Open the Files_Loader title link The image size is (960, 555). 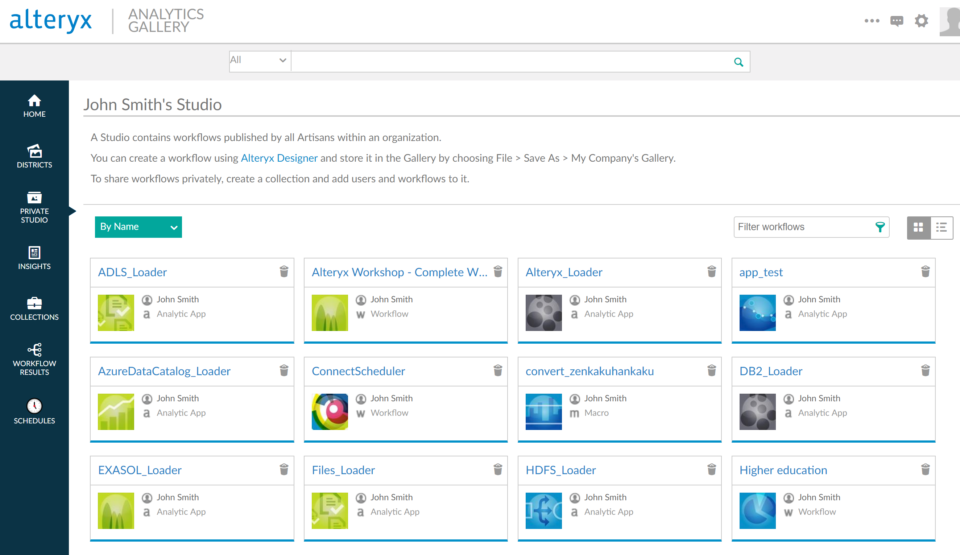click(343, 470)
